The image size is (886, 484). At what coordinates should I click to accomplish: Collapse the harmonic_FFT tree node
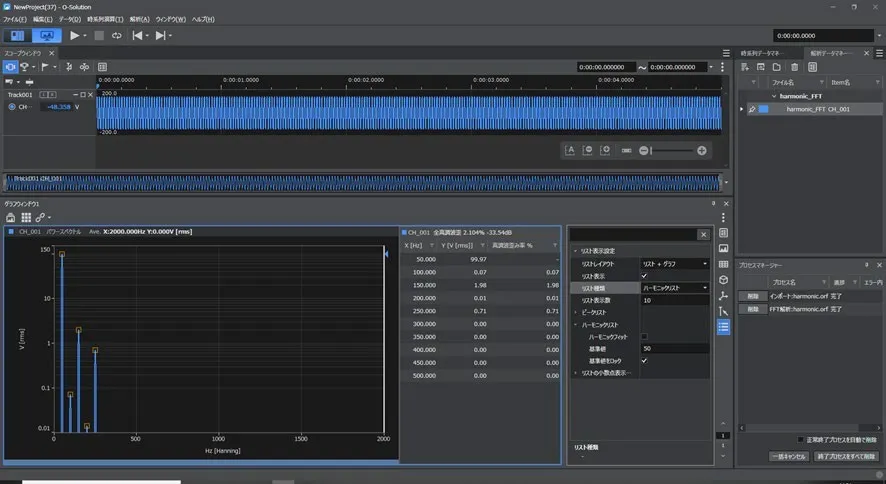tap(774, 96)
